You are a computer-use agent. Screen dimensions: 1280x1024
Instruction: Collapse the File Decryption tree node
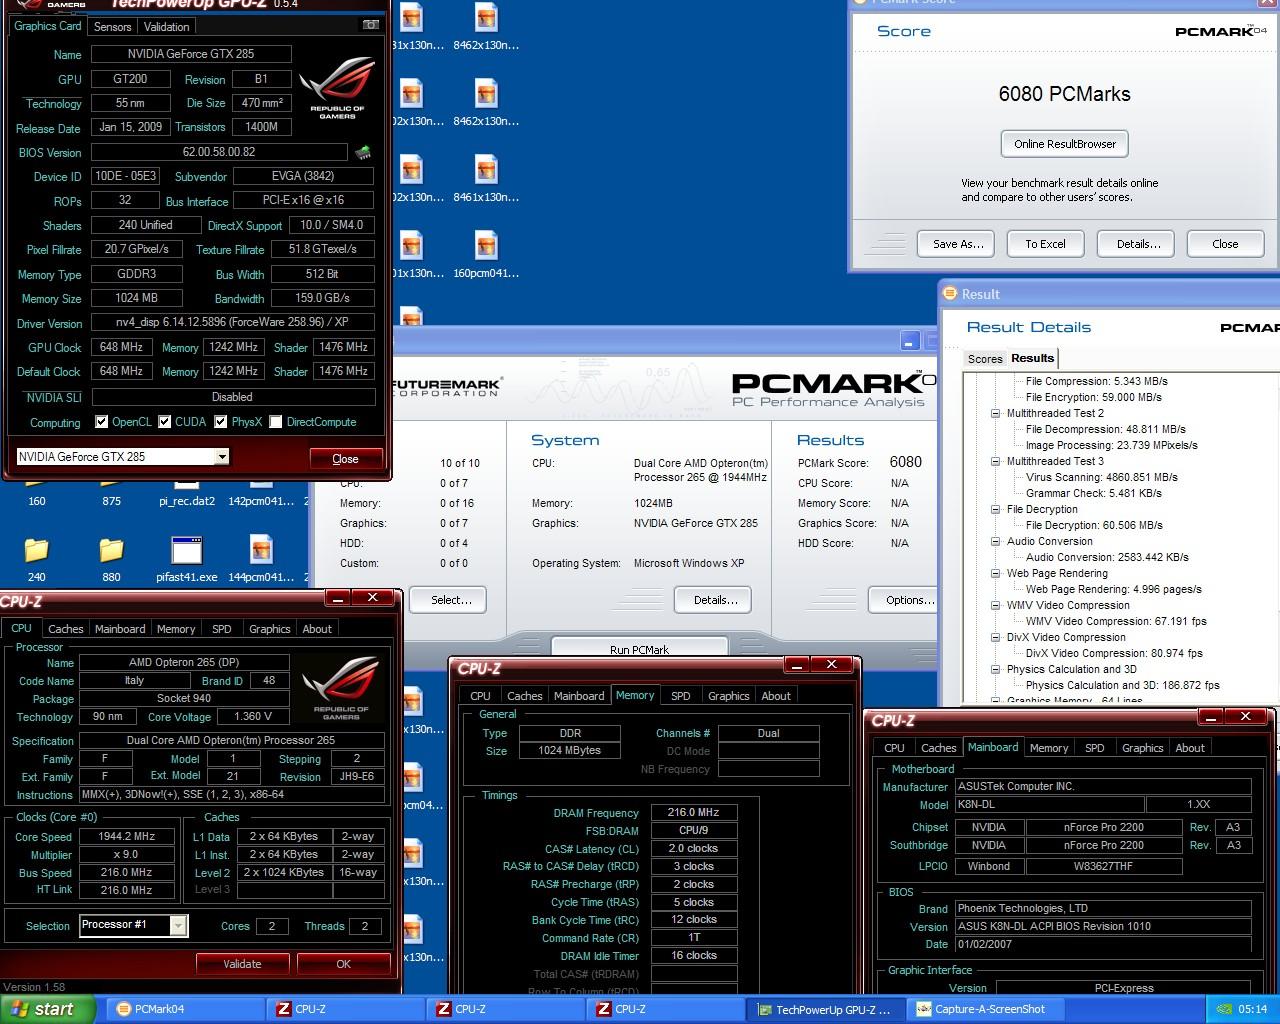995,509
